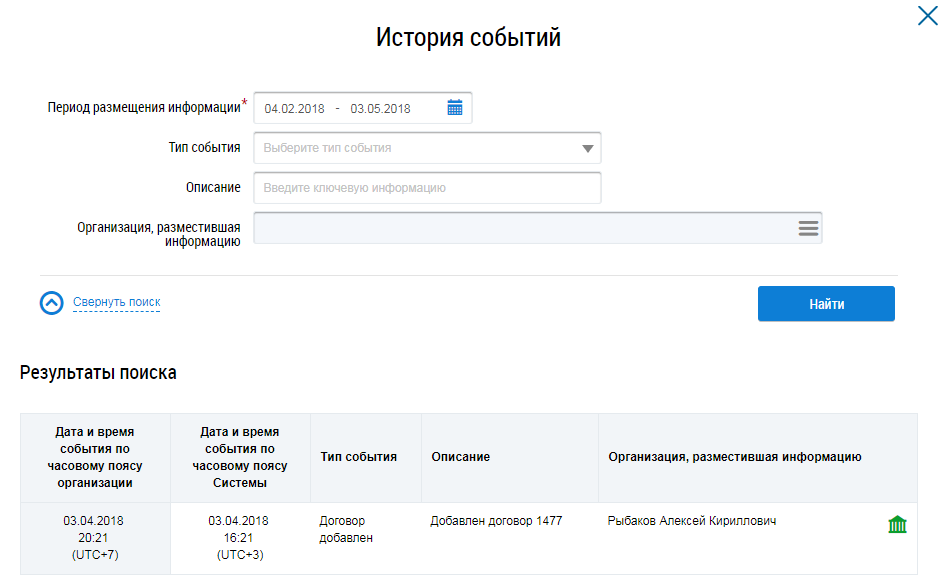Click the Описание keyword input field
944x587 pixels.
pos(427,188)
